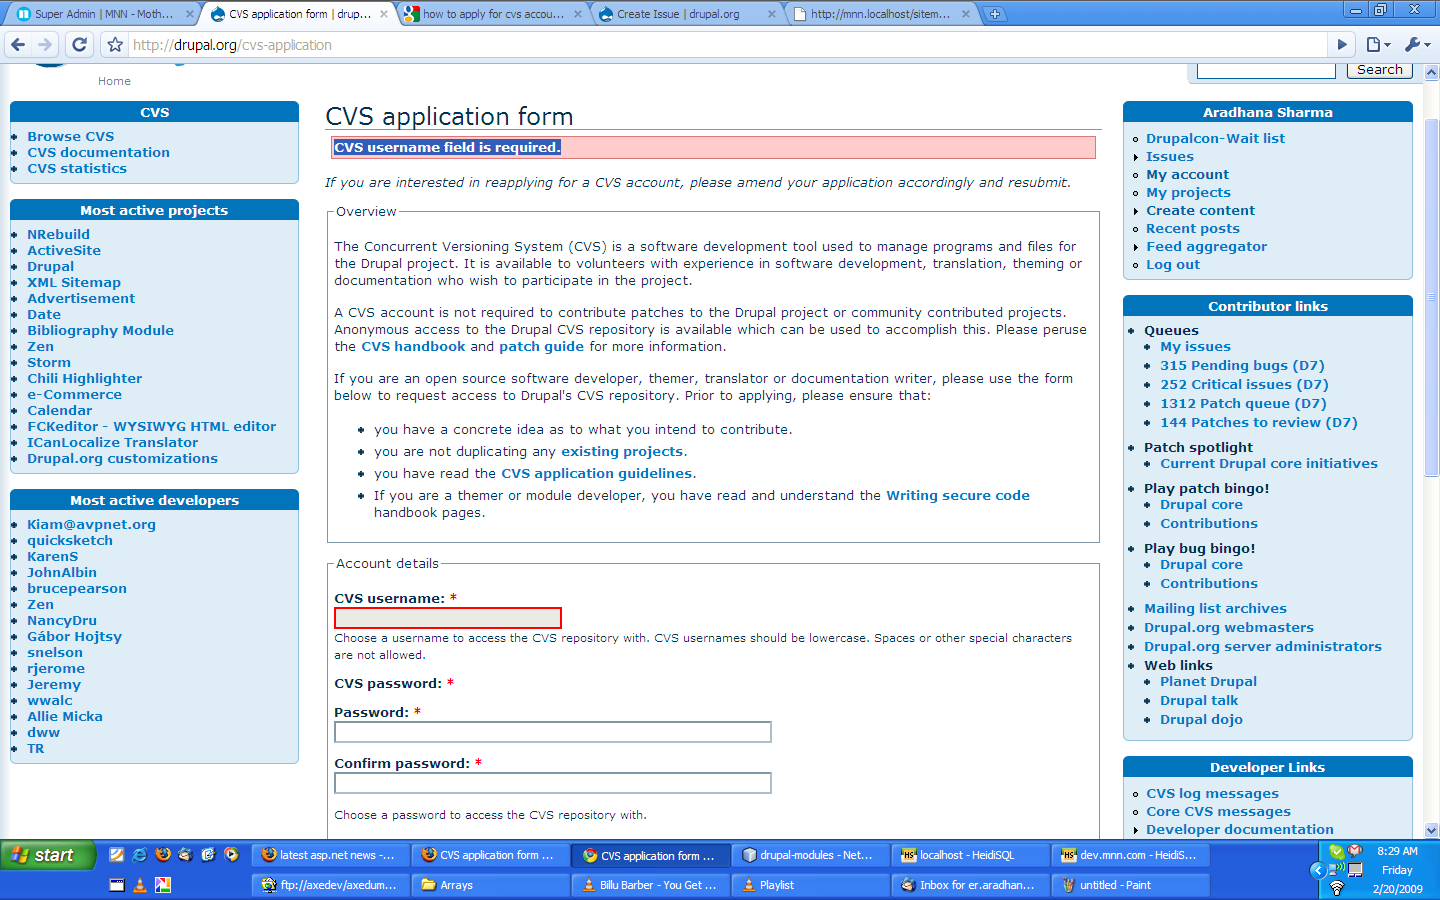Viewport: 1440px width, 900px height.
Task: Click the Log out link
Action: (1173, 265)
